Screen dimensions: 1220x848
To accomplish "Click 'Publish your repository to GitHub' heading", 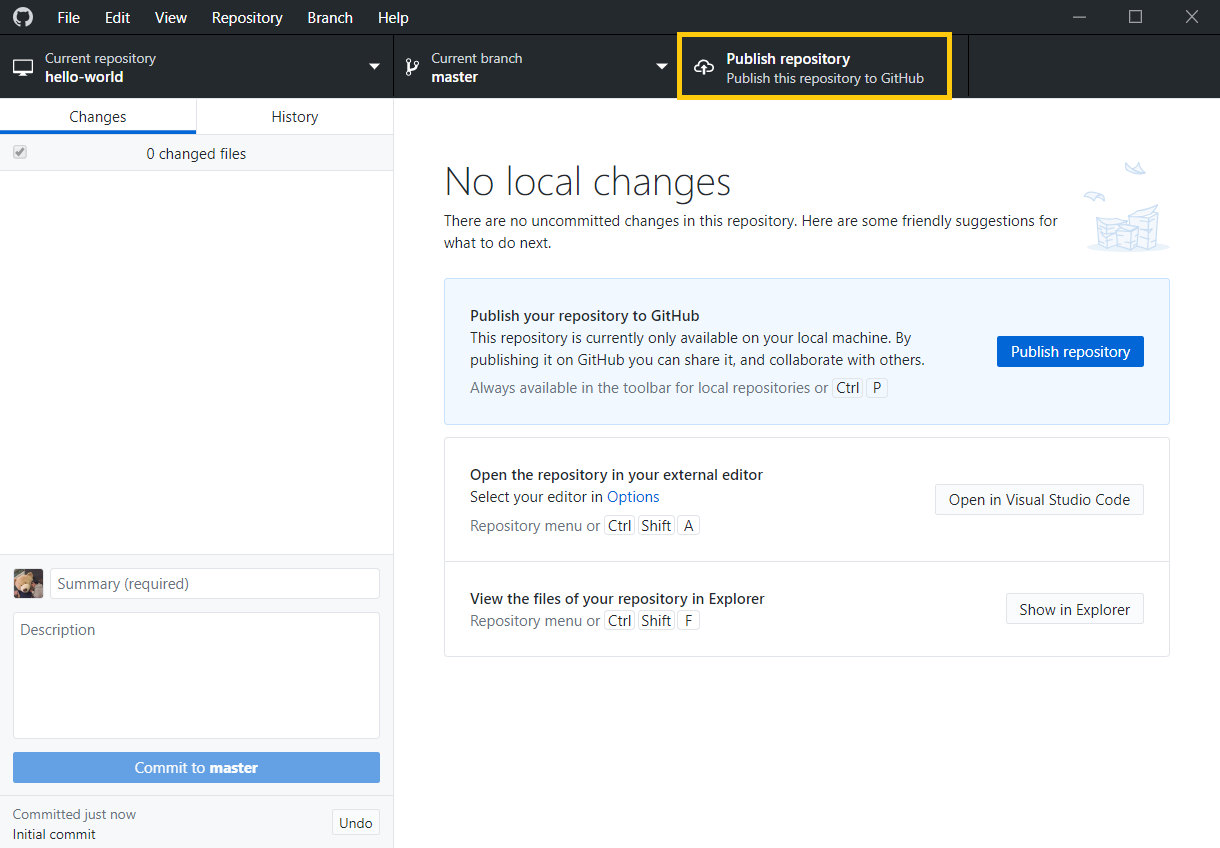I will 585,316.
